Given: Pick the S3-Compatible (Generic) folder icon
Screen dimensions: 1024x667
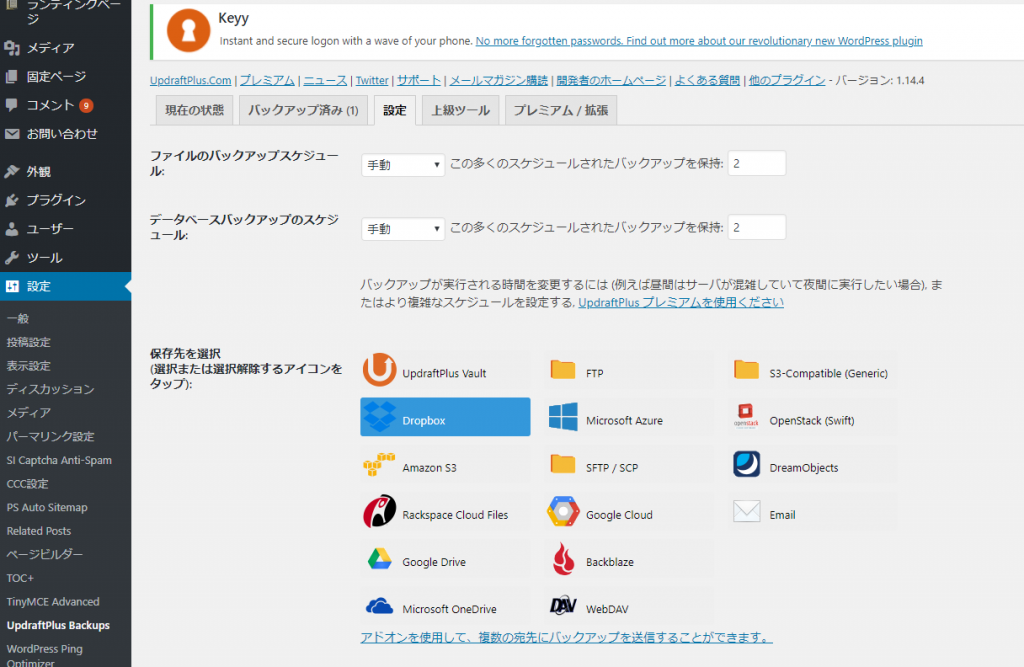Looking at the screenshot, I should click(746, 370).
